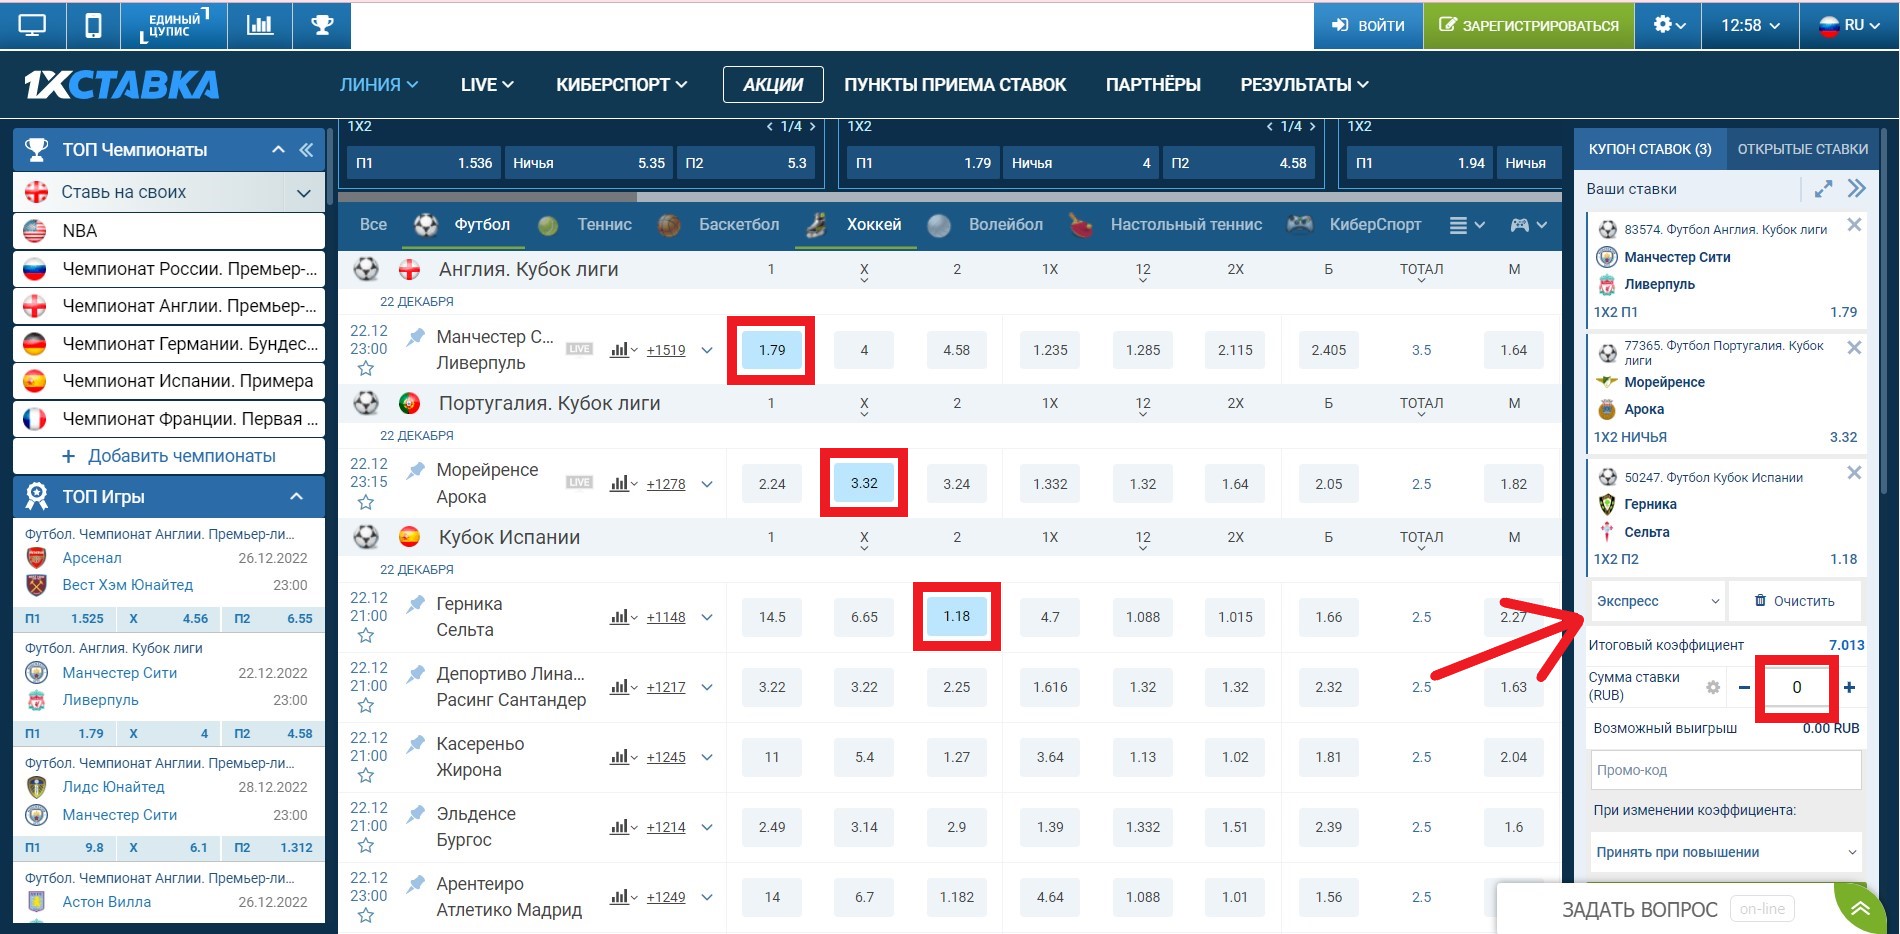Increase stake amount with plus

[1849, 687]
